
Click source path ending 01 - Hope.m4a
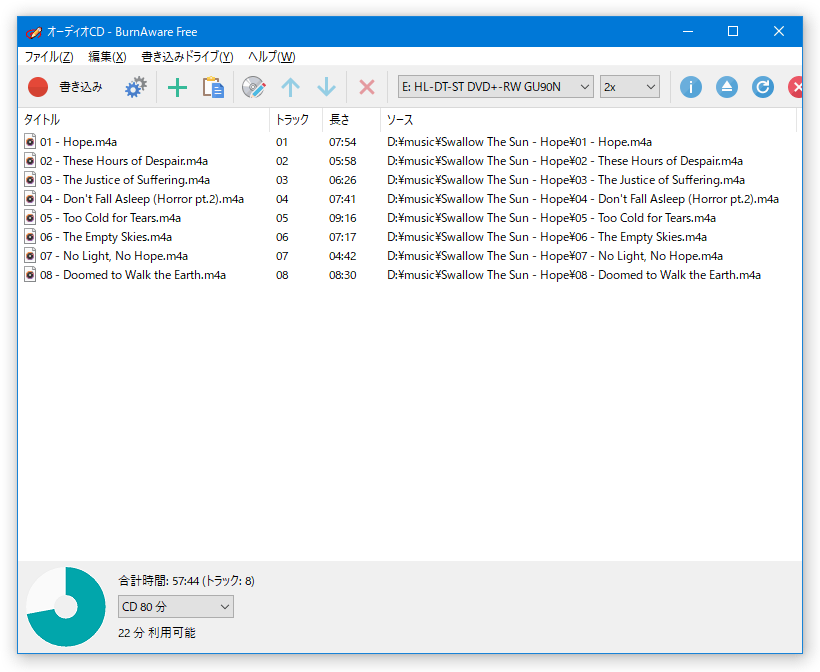tap(519, 142)
